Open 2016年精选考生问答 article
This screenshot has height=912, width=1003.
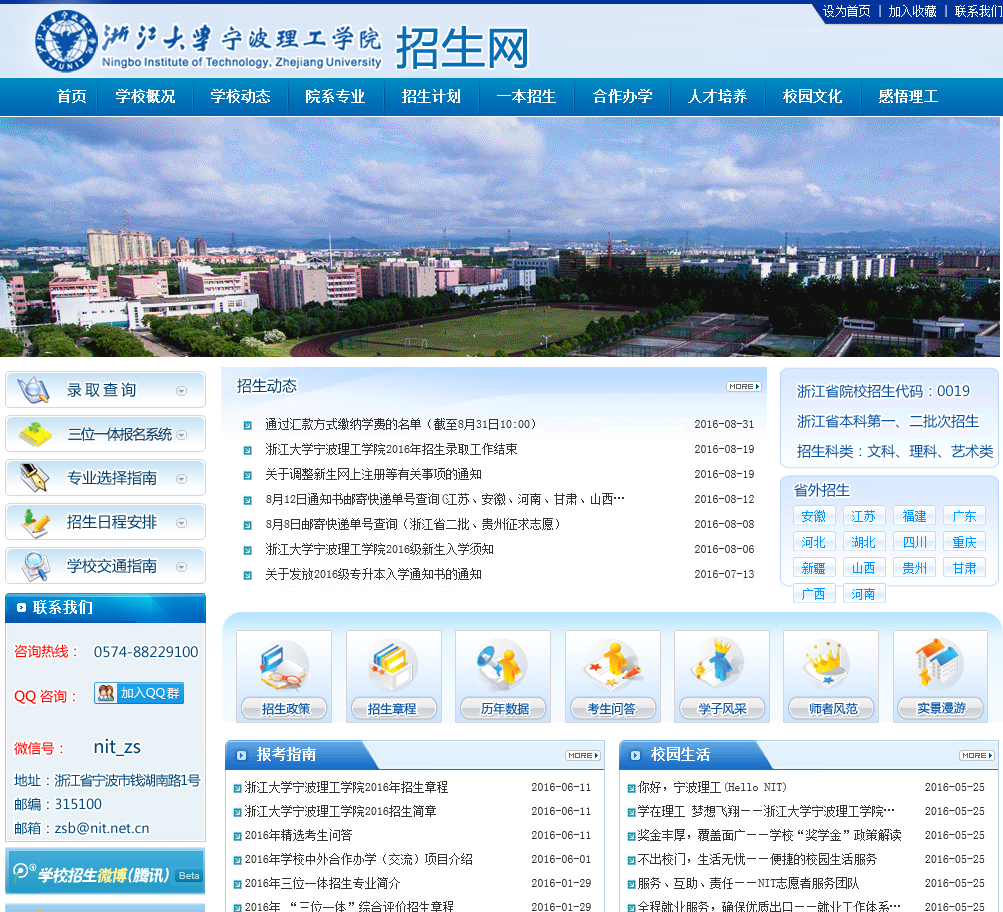tap(298, 835)
